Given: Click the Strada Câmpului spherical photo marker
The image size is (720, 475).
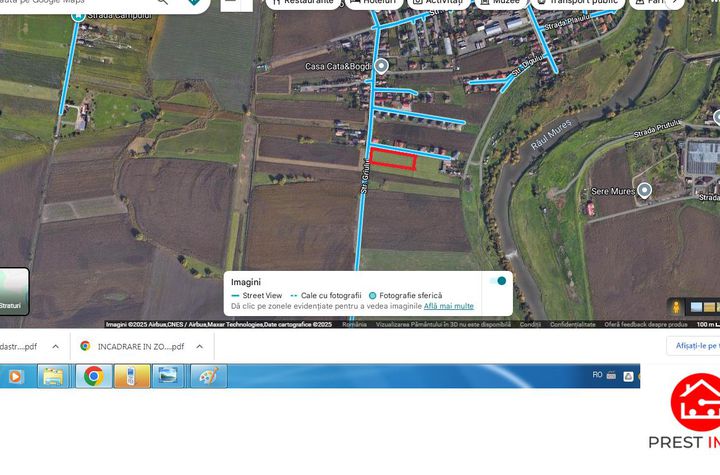Looking at the screenshot, I should coord(79,16).
